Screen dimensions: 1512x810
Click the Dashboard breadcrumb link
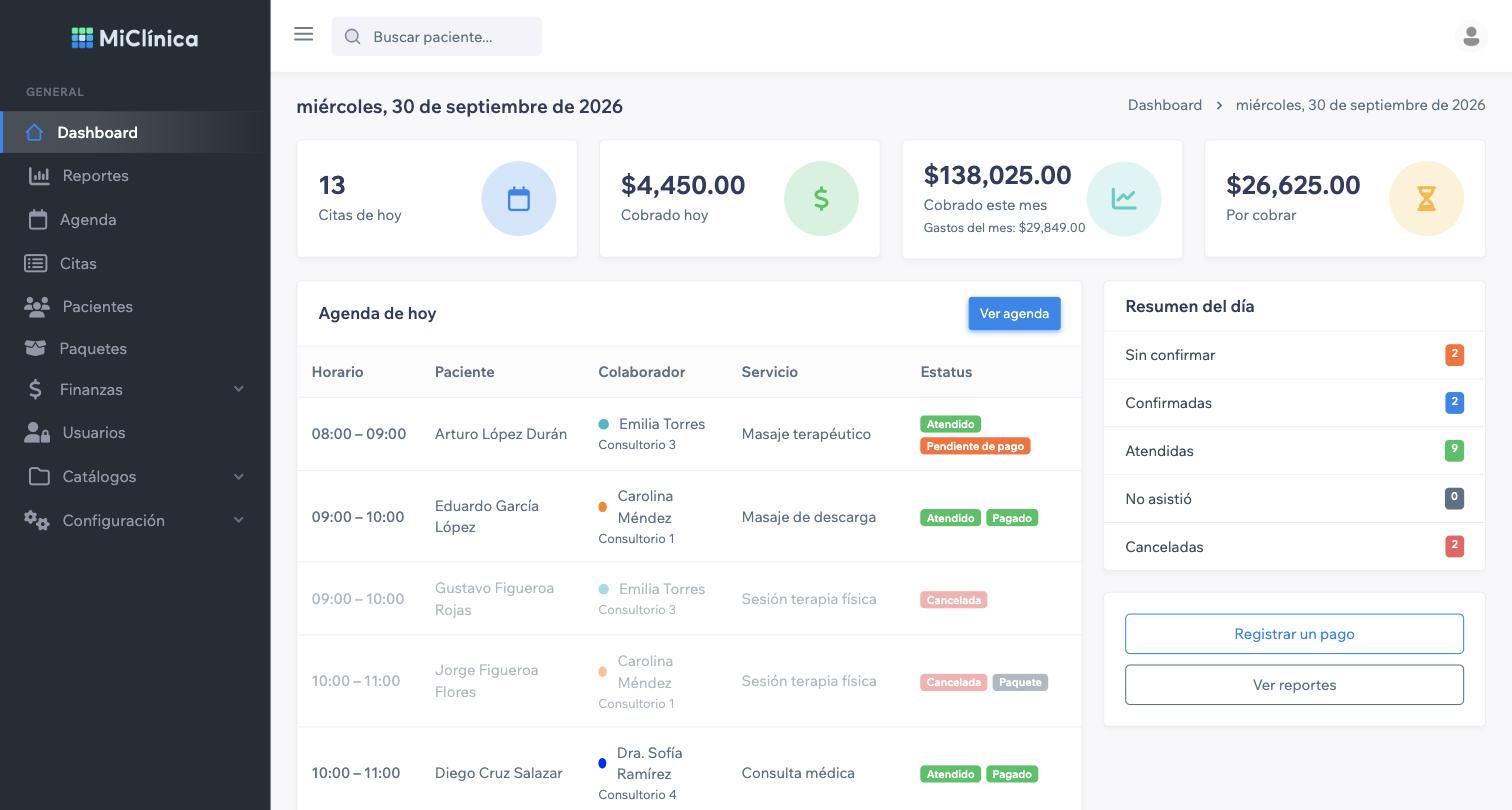(x=1165, y=105)
